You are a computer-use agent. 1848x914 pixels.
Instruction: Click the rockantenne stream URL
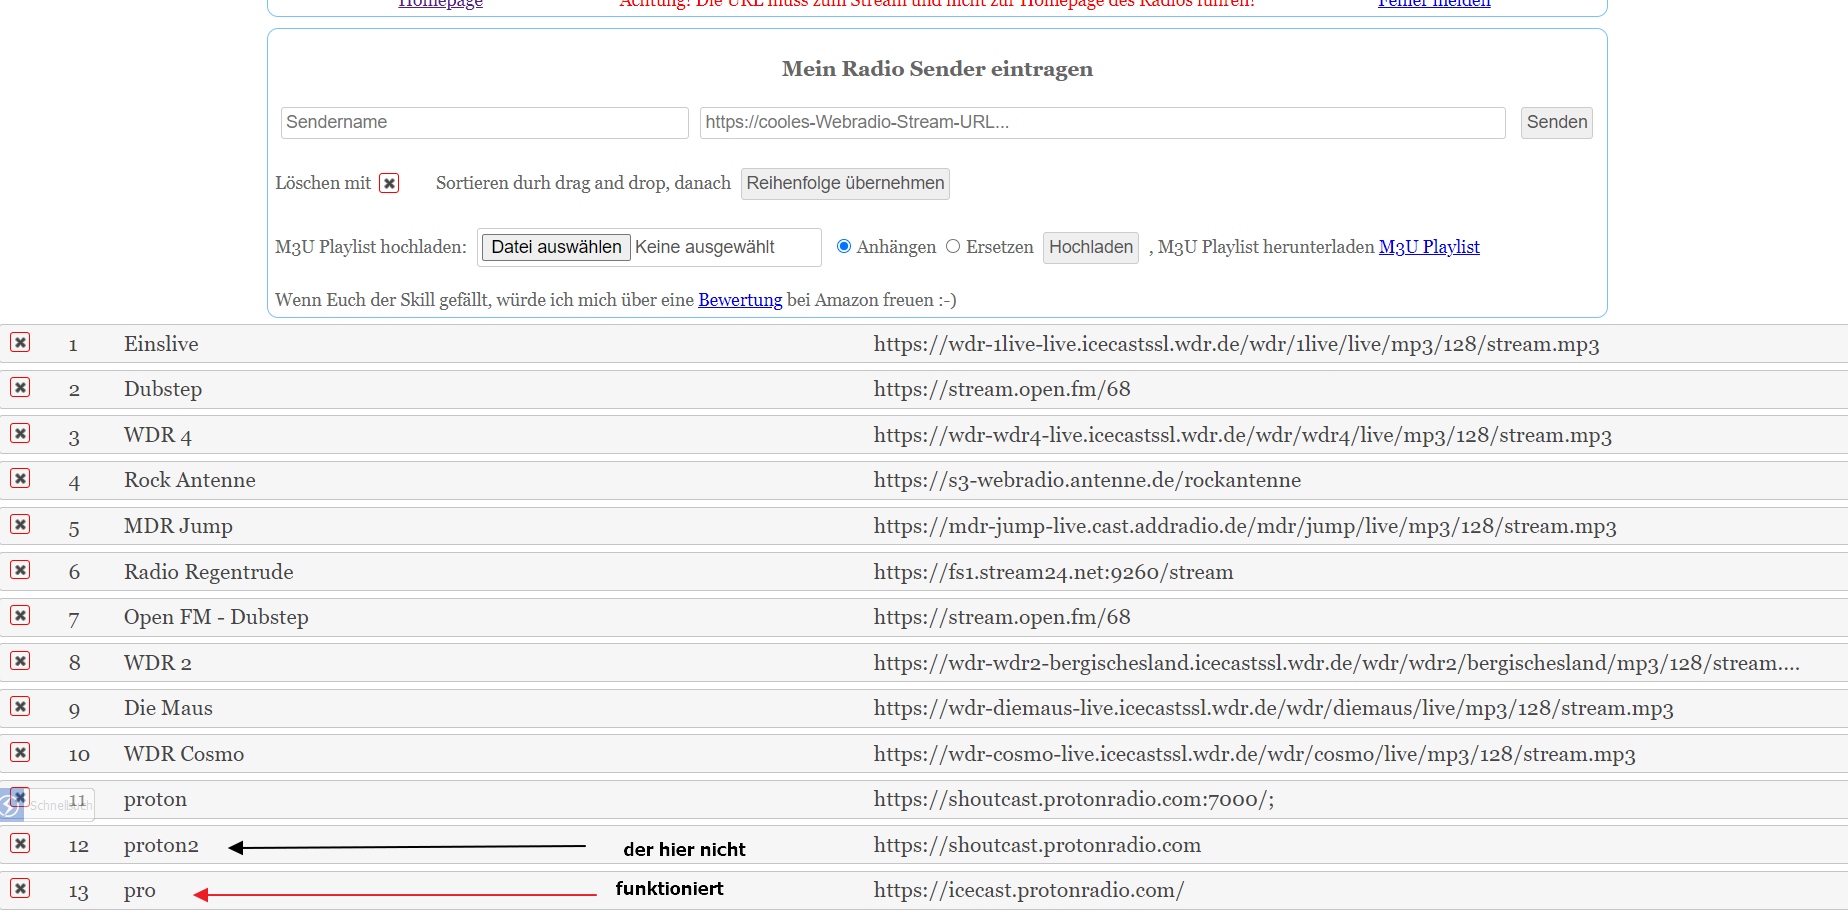[1087, 480]
